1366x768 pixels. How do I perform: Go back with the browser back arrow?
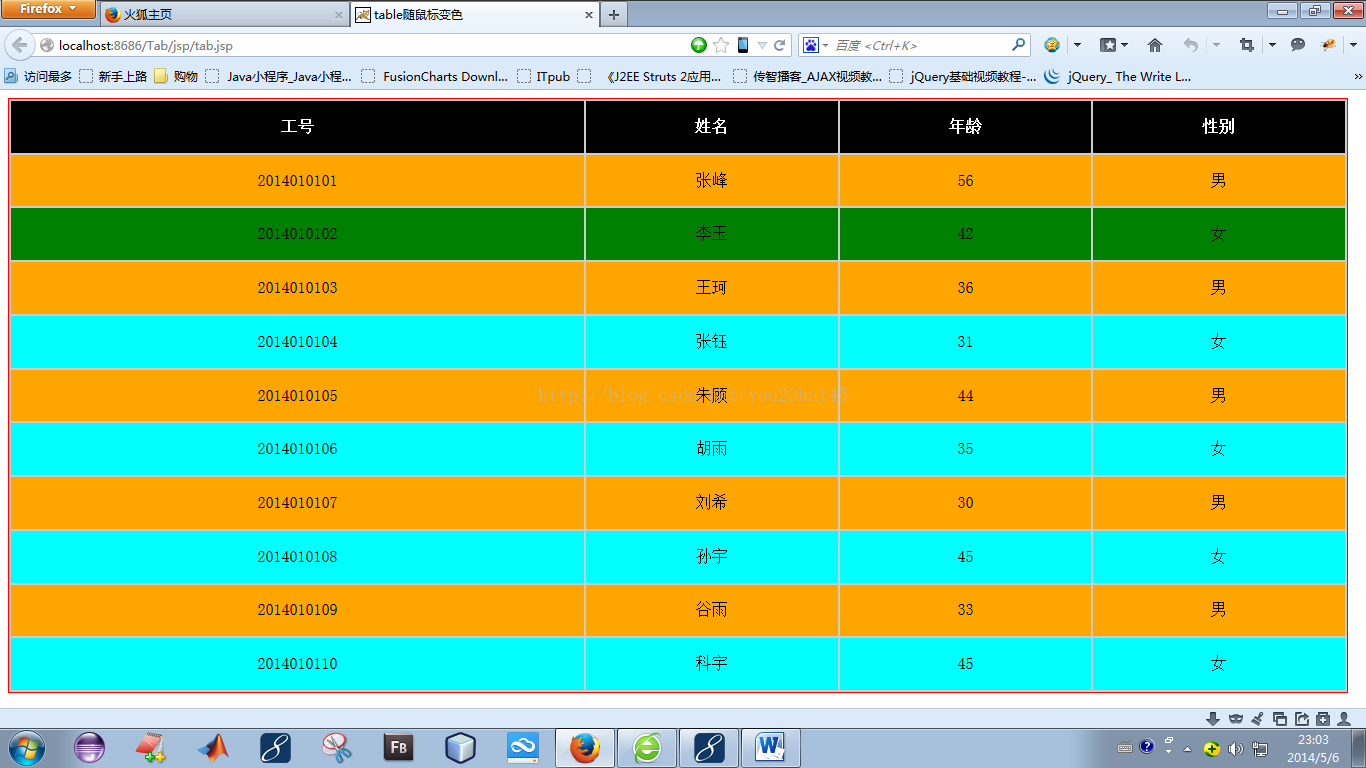(20, 45)
